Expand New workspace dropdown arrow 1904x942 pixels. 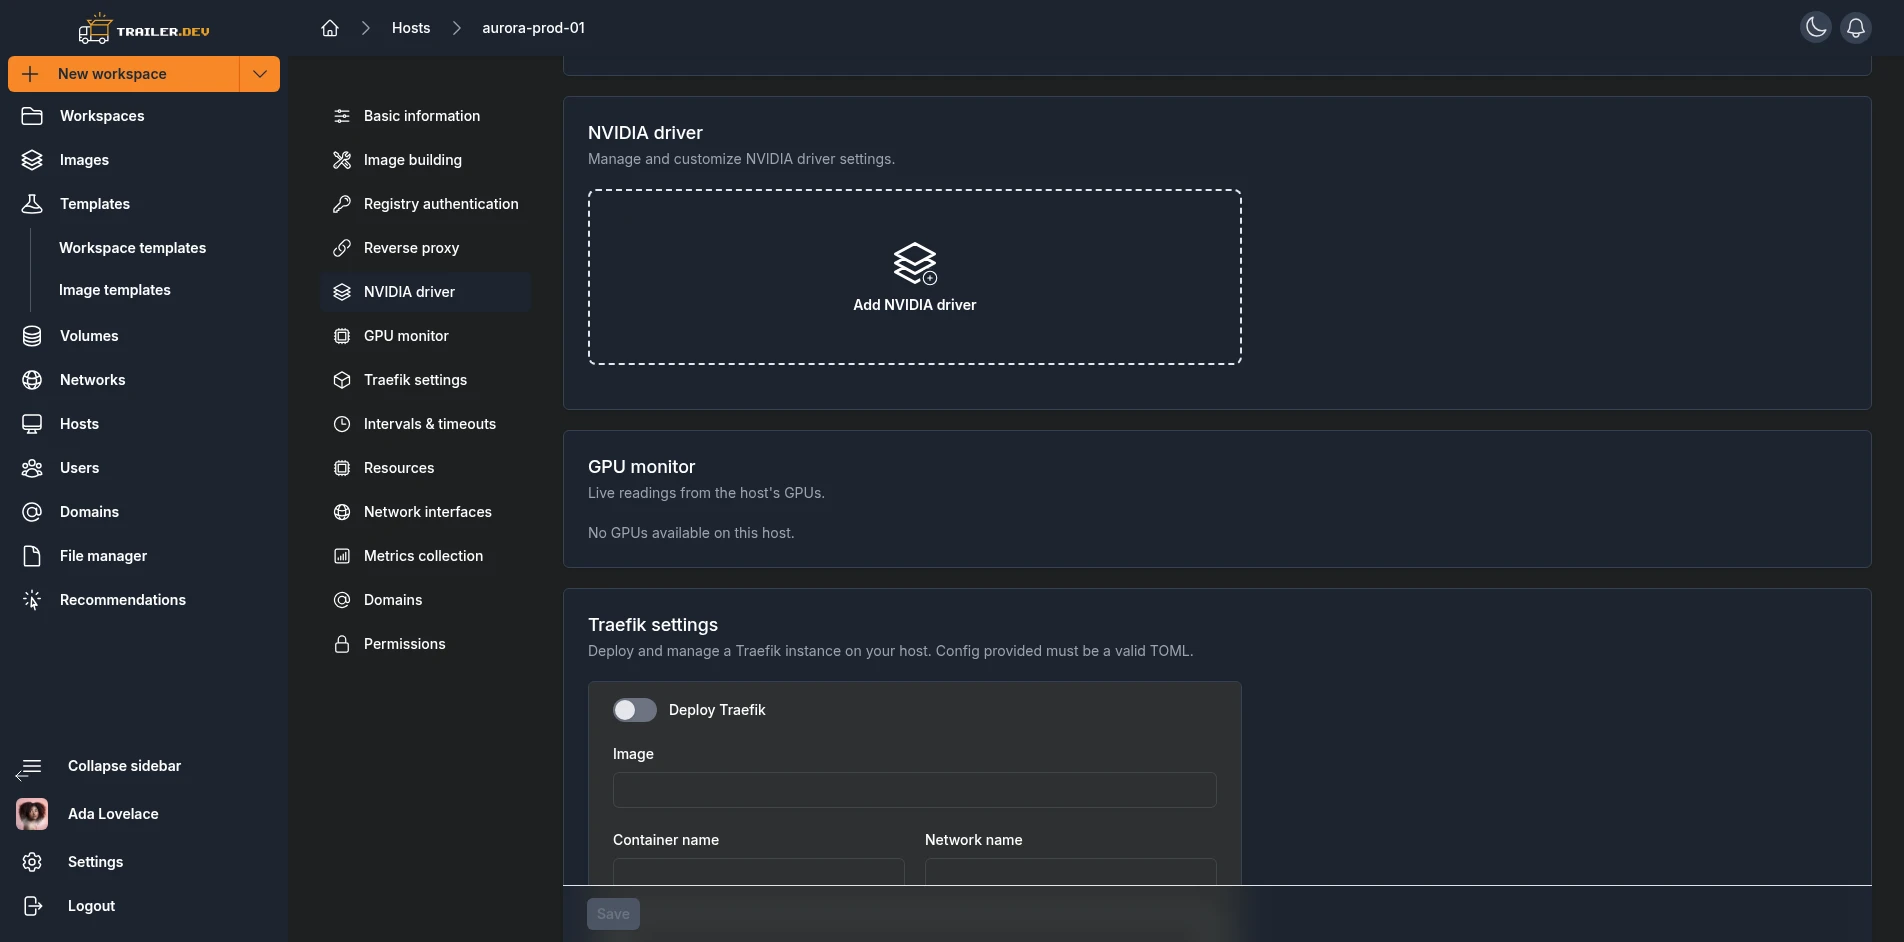pyautogui.click(x=260, y=74)
